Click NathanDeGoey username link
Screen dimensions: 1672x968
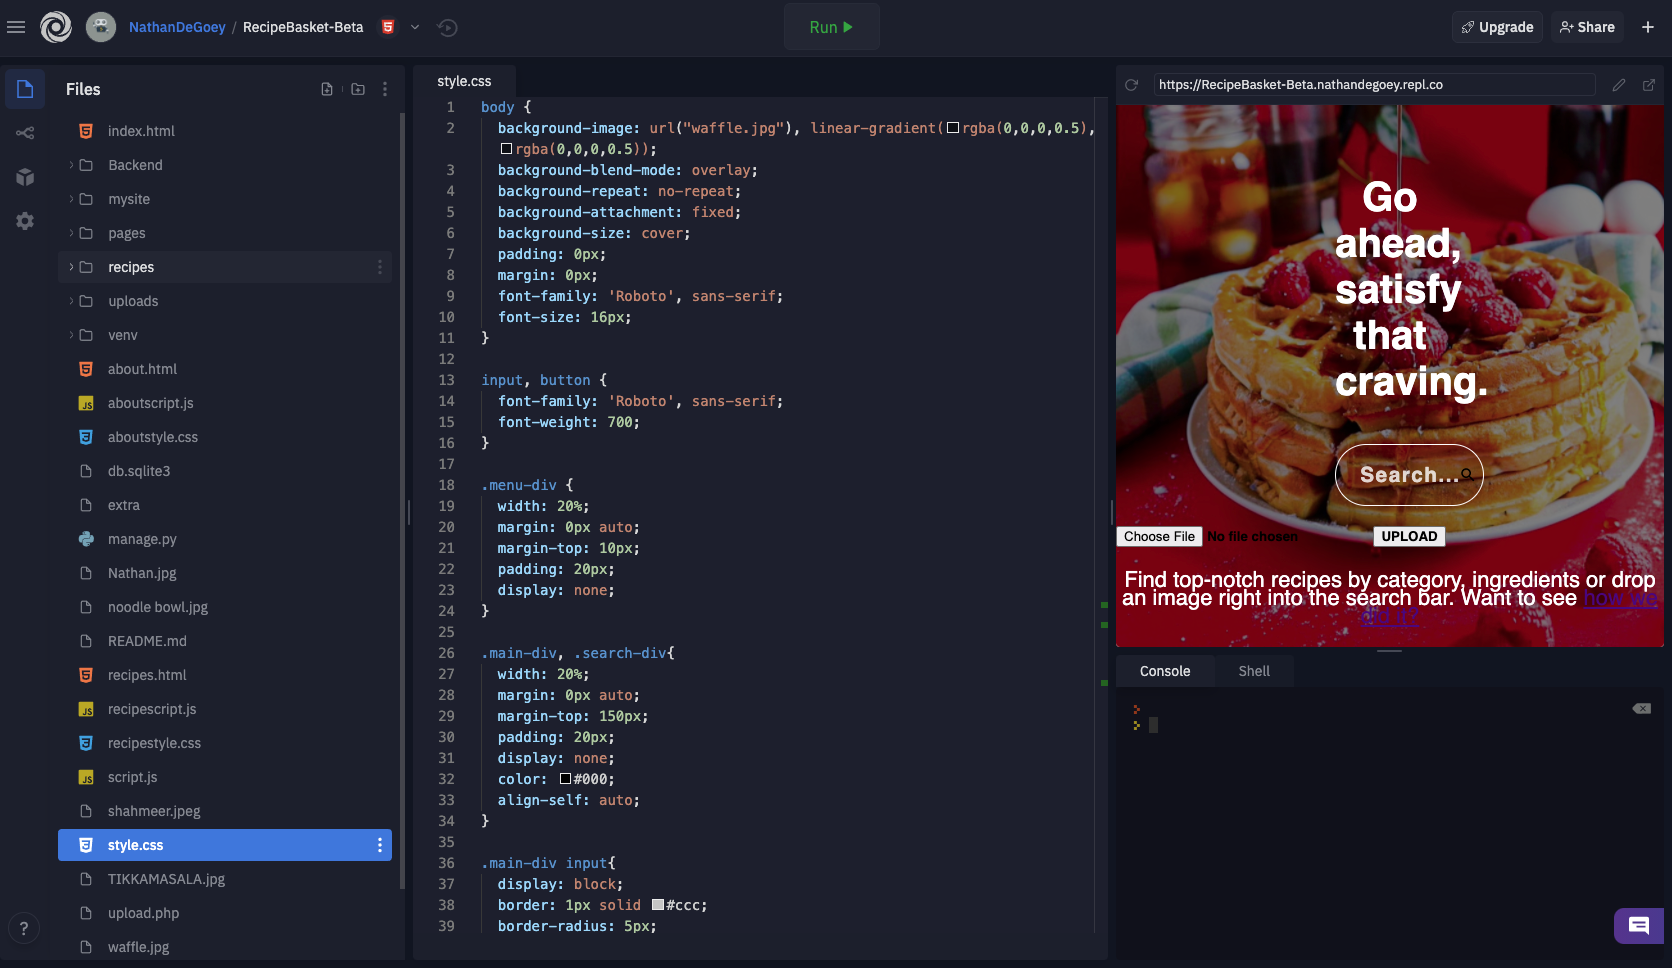177,27
